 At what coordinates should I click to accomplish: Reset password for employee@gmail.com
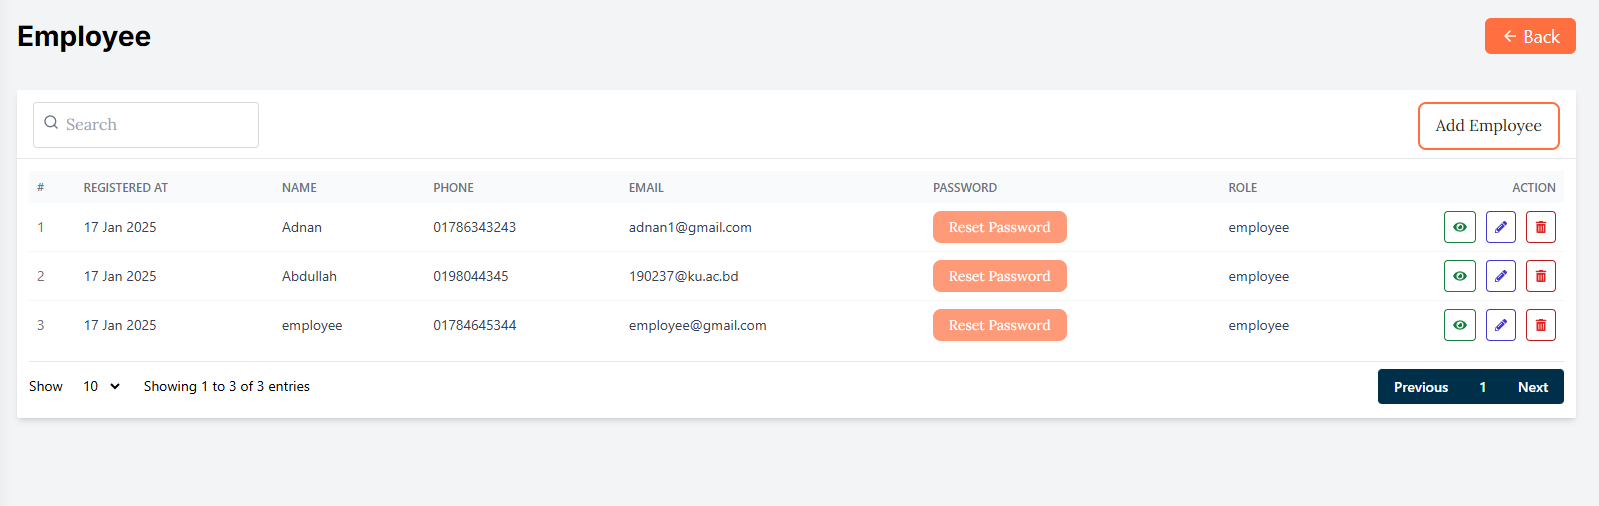pos(999,325)
